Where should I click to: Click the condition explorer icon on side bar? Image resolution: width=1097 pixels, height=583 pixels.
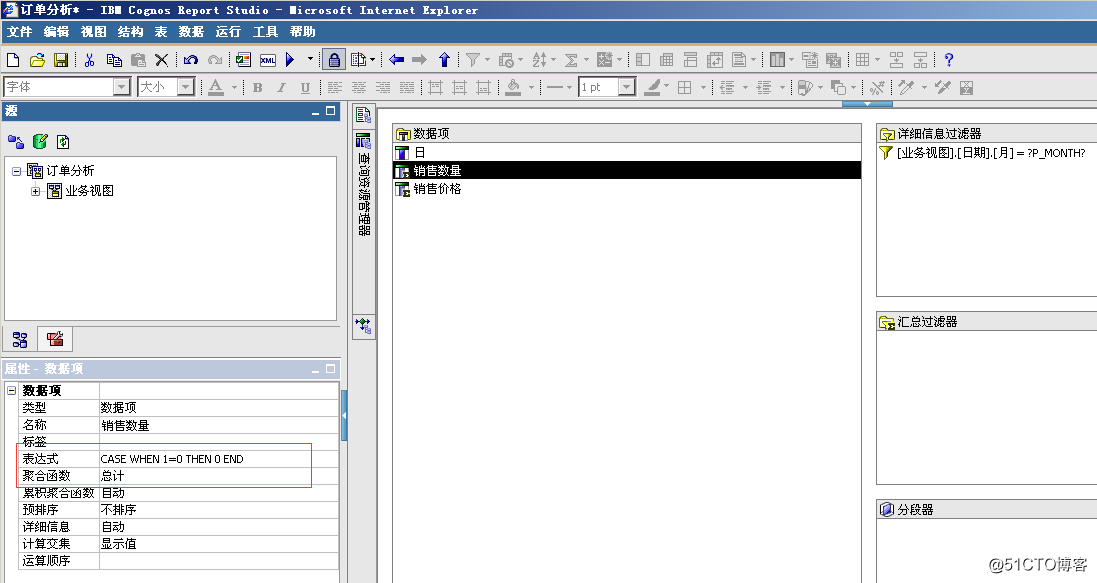point(364,325)
